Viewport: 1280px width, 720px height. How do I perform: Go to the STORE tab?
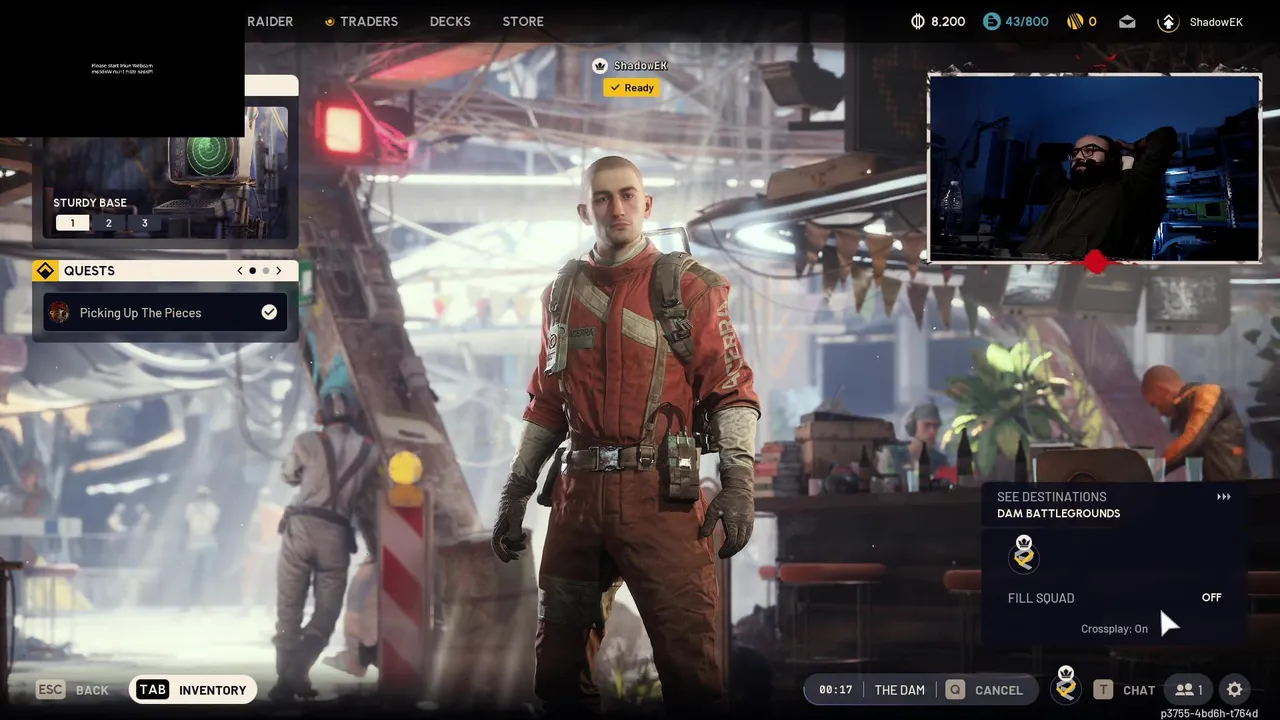(x=523, y=21)
